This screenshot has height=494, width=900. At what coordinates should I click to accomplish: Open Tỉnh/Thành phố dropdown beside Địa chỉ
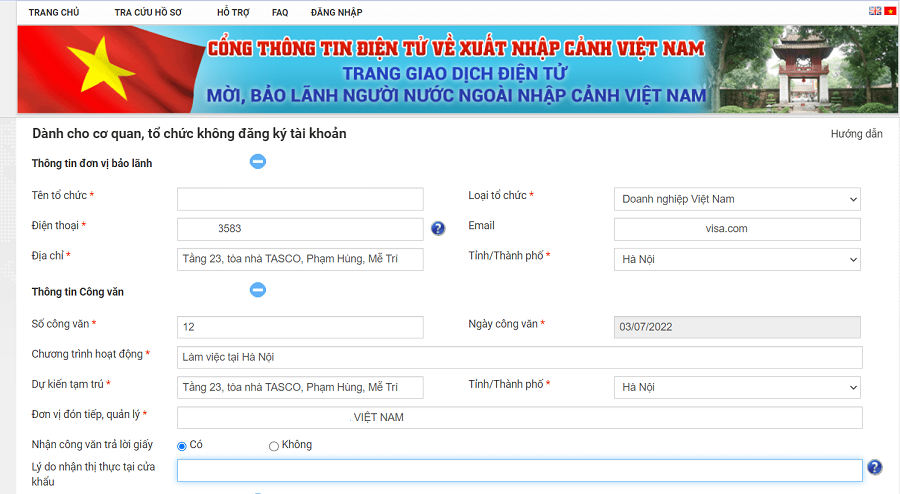click(x=737, y=260)
